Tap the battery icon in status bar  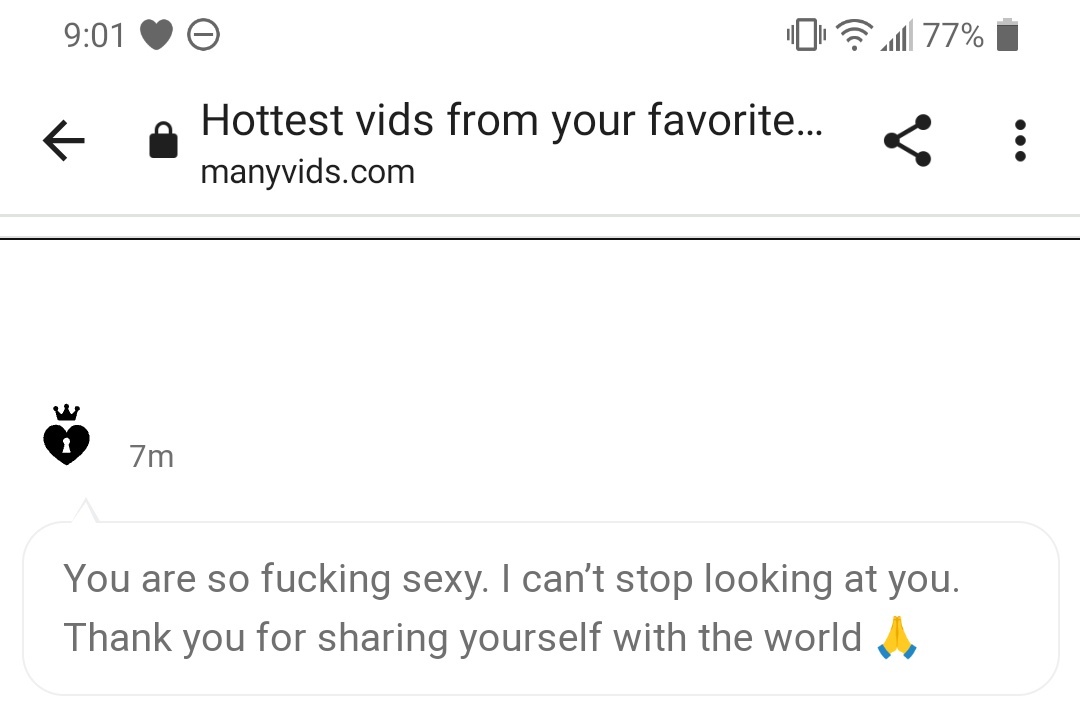pyautogui.click(x=1007, y=34)
